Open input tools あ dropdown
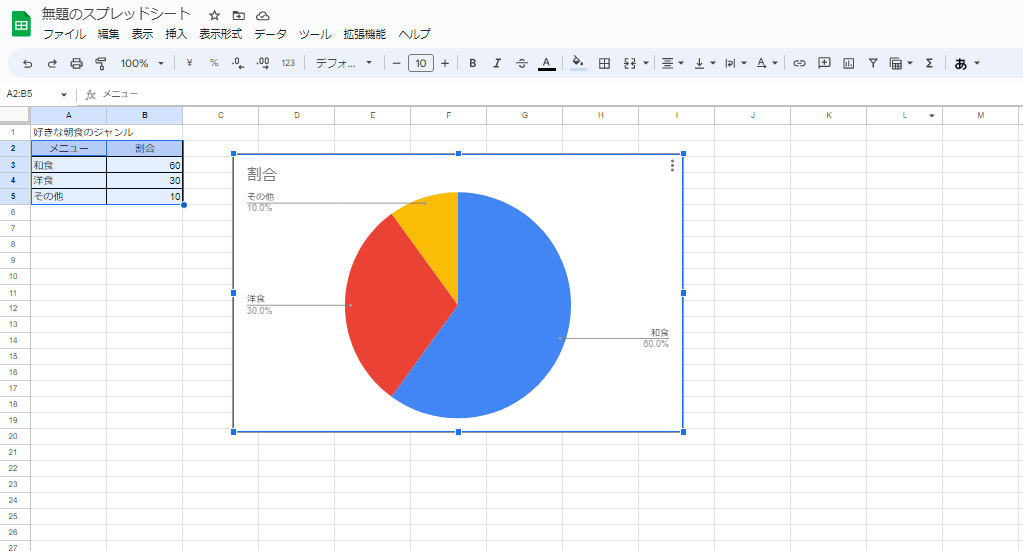1023x551 pixels. pyautogui.click(x=967, y=63)
